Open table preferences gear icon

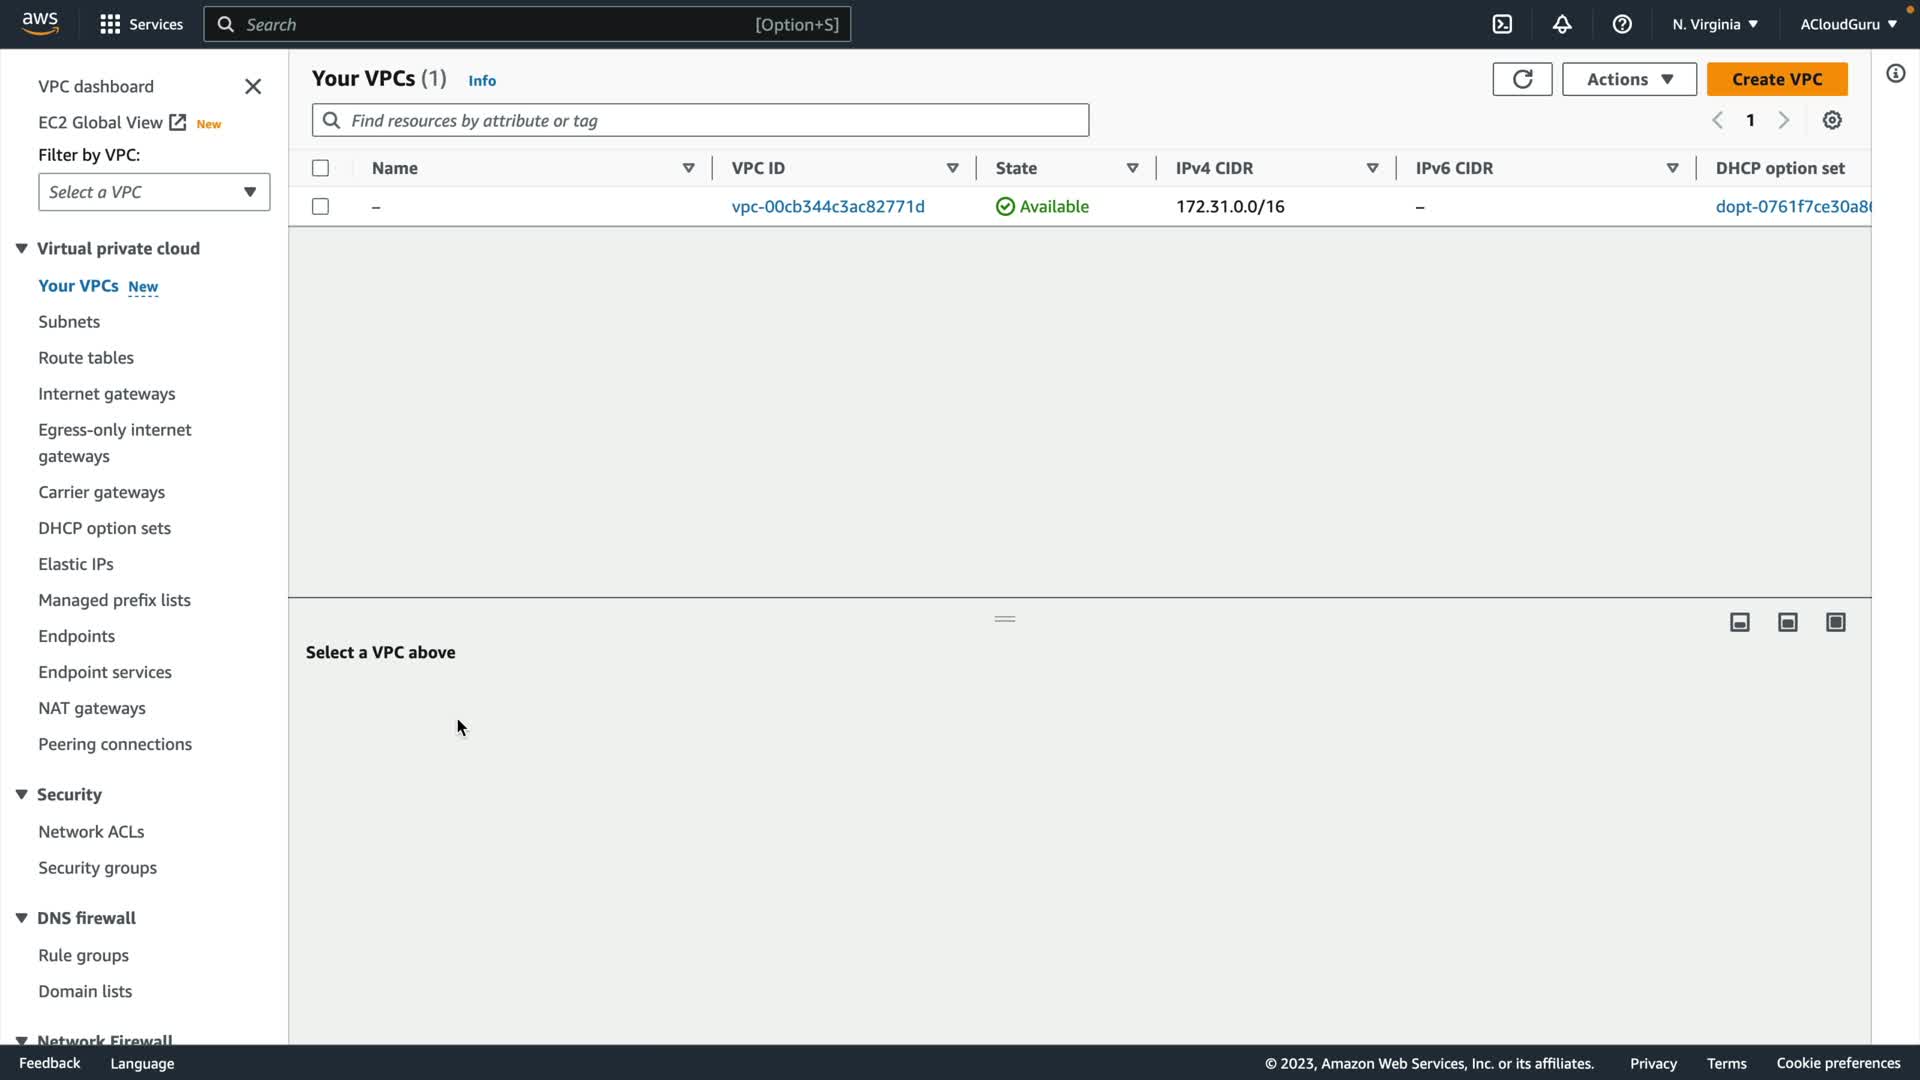1832,120
